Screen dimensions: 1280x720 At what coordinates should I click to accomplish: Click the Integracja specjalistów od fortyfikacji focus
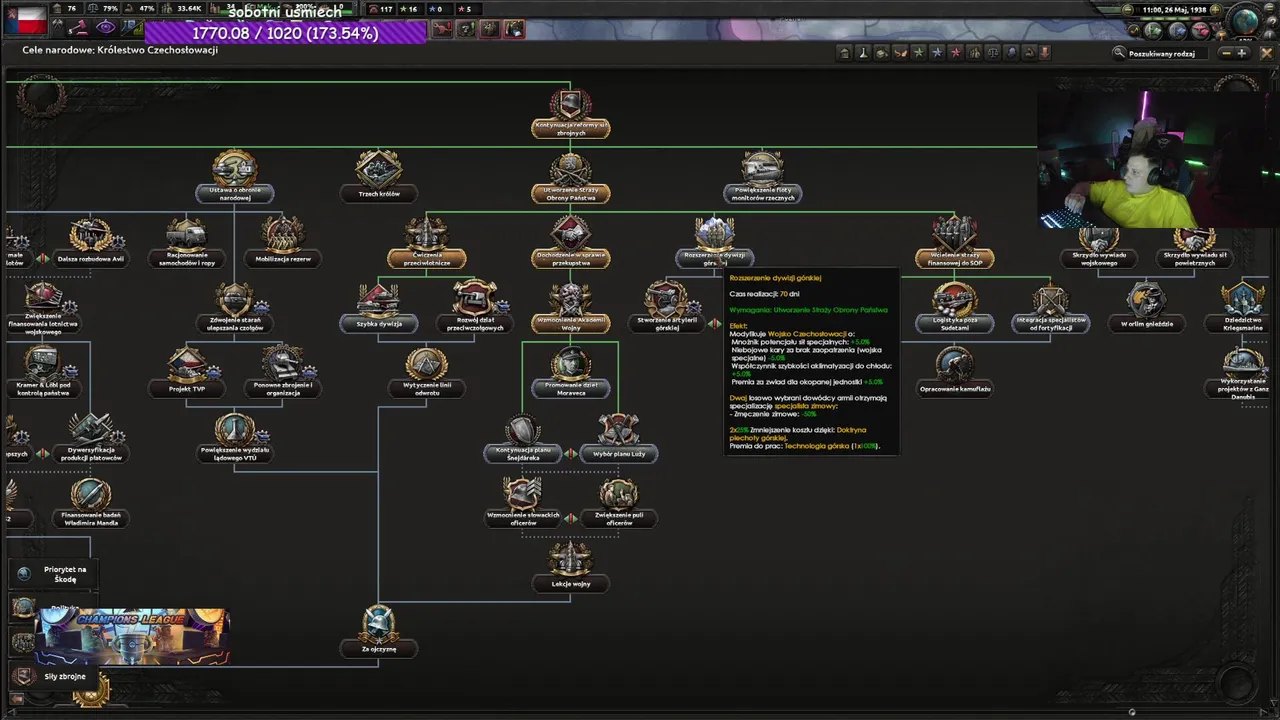pyautogui.click(x=1051, y=308)
